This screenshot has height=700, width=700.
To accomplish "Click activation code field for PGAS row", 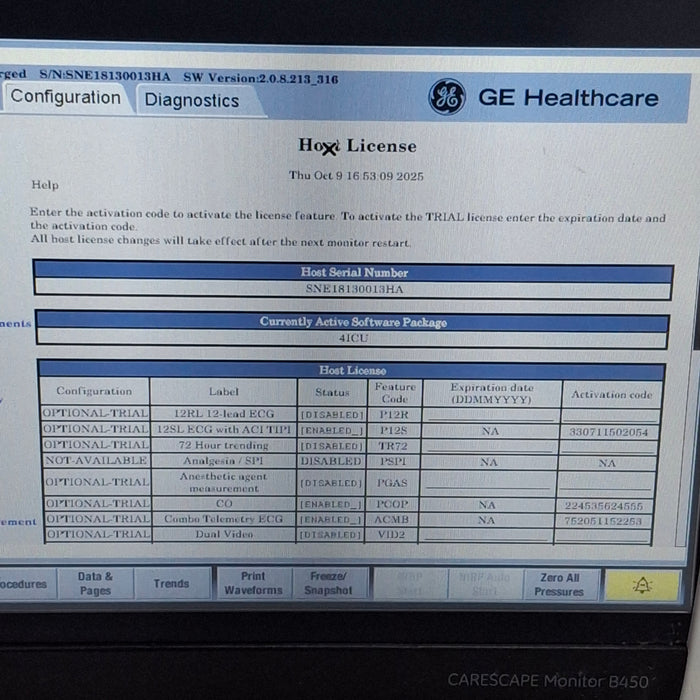I will (605, 483).
